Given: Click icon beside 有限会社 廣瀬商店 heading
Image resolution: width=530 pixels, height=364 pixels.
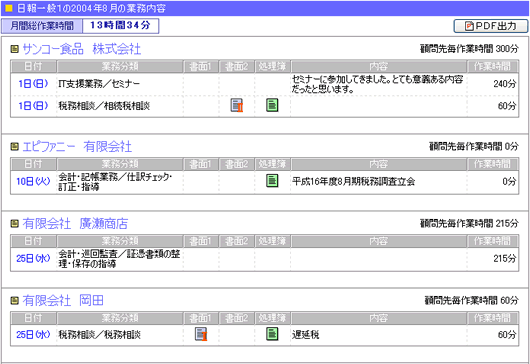Looking at the screenshot, I should [x=15, y=224].
